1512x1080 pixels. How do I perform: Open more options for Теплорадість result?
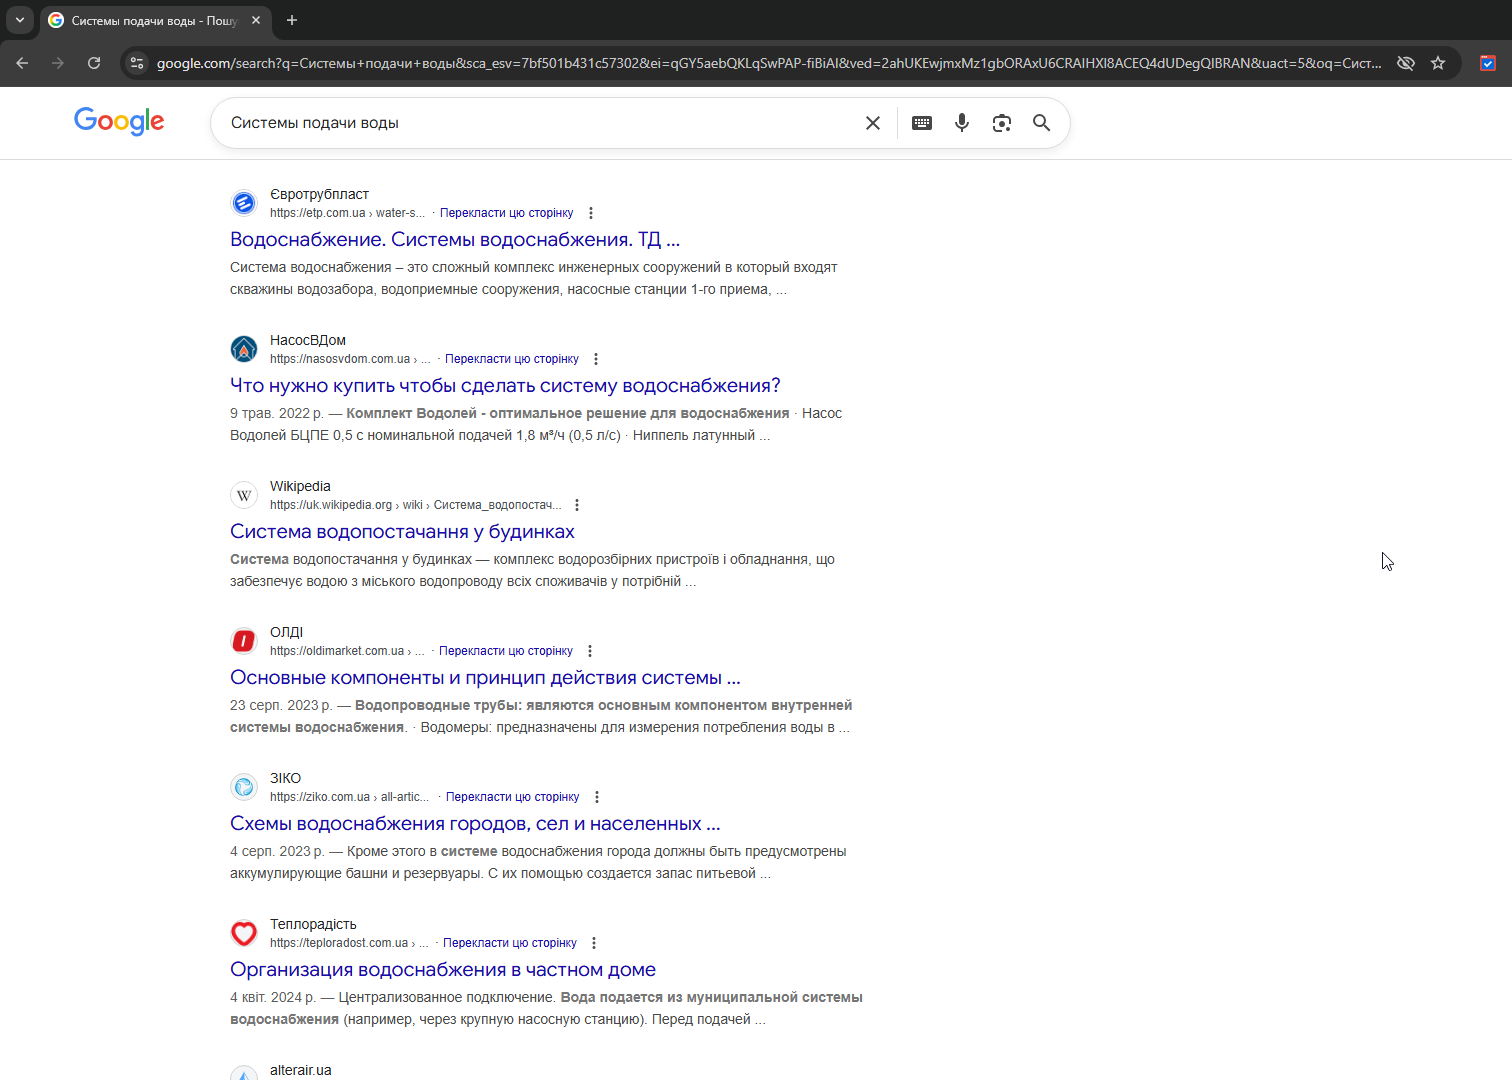tap(594, 943)
